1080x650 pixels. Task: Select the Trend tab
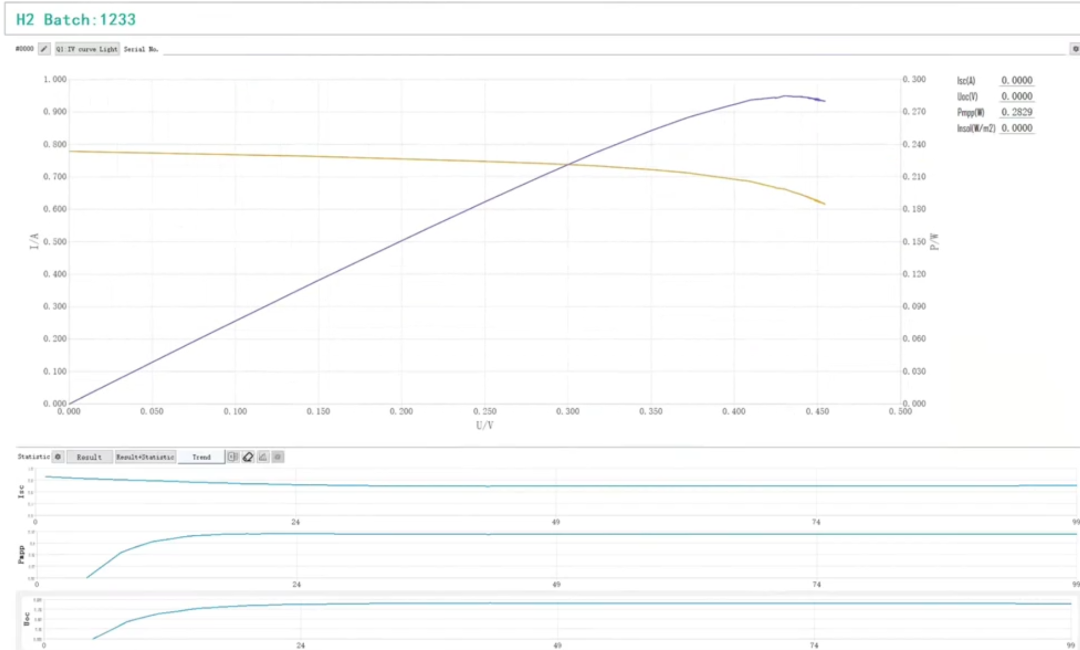click(201, 456)
